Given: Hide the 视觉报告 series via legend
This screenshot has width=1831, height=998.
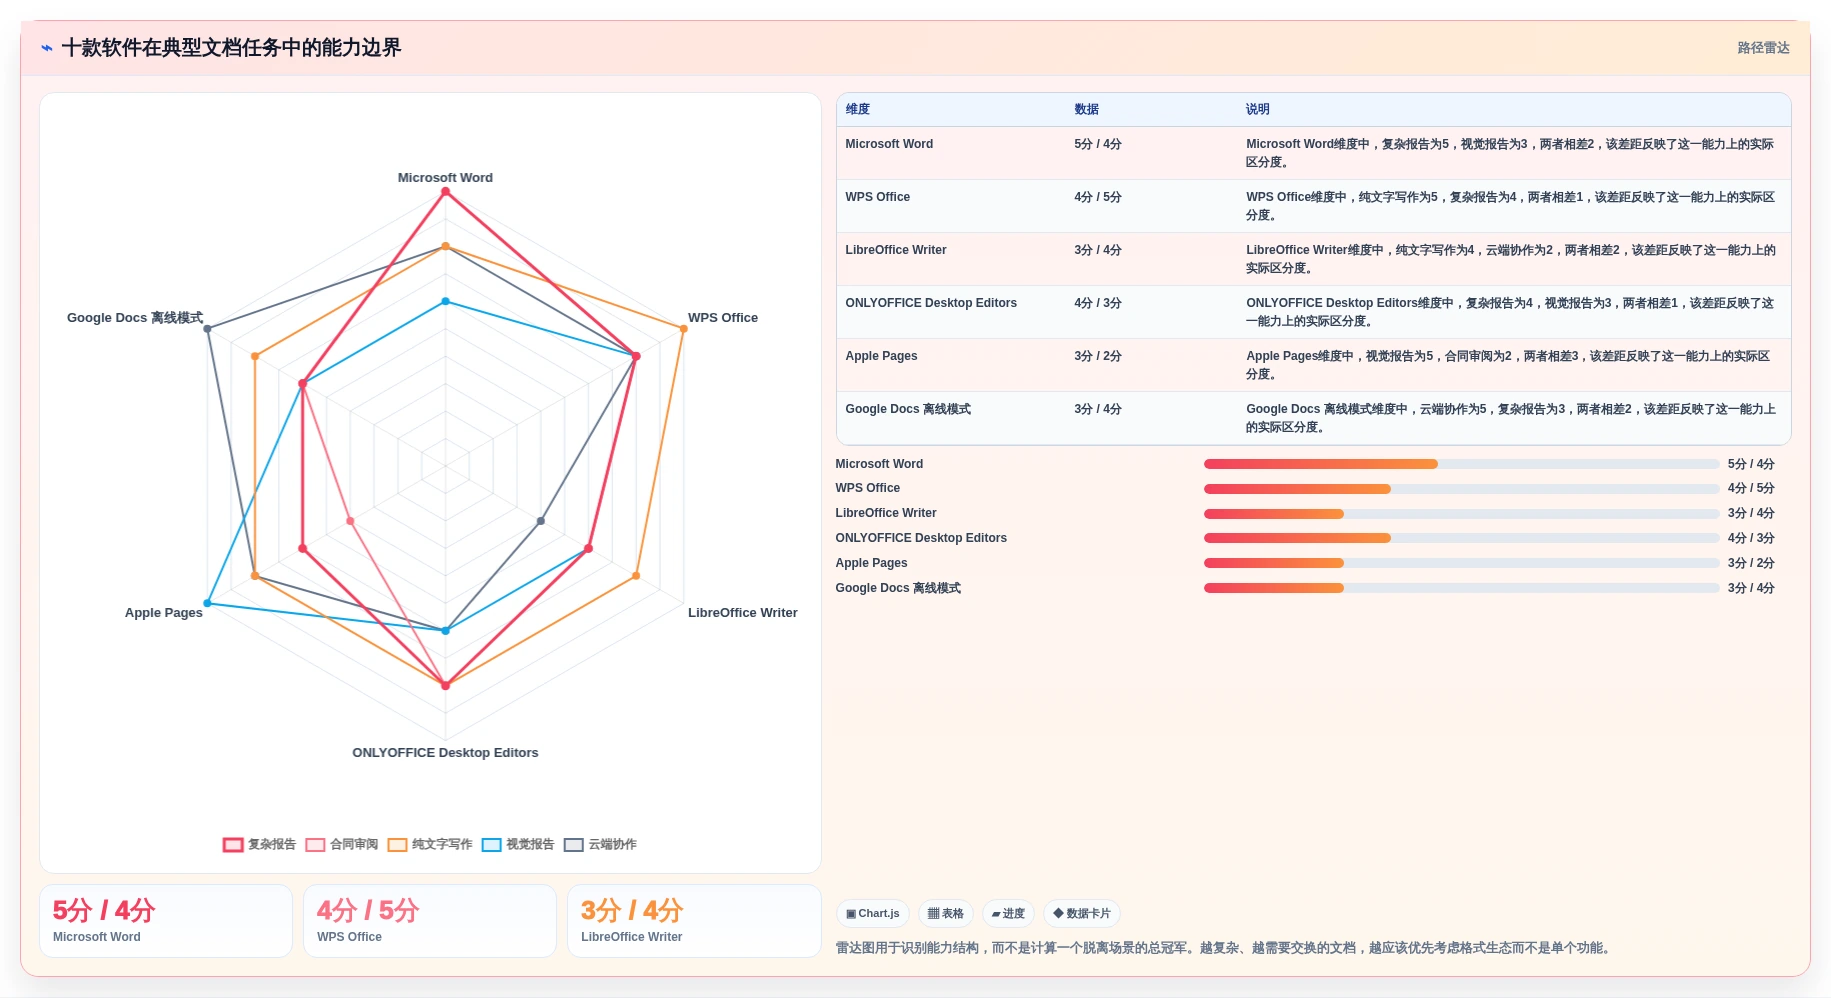Looking at the screenshot, I should point(518,844).
